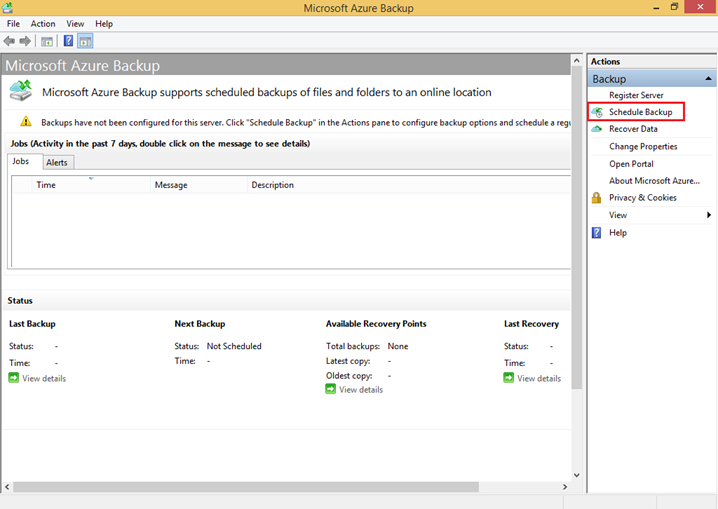Screen dimensions: 718x509
Task: Open the File menu
Action: pos(13,24)
